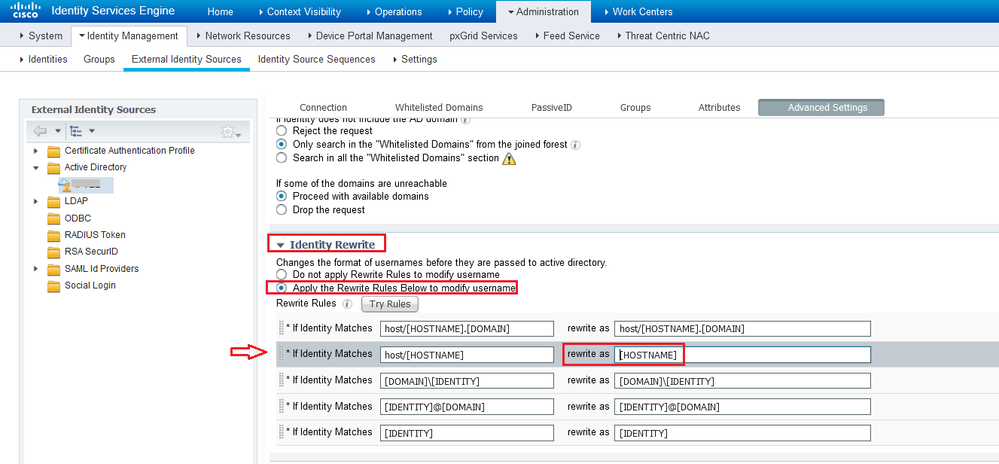Click the Social Login folder icon
The height and width of the screenshot is (464, 999).
tap(54, 286)
